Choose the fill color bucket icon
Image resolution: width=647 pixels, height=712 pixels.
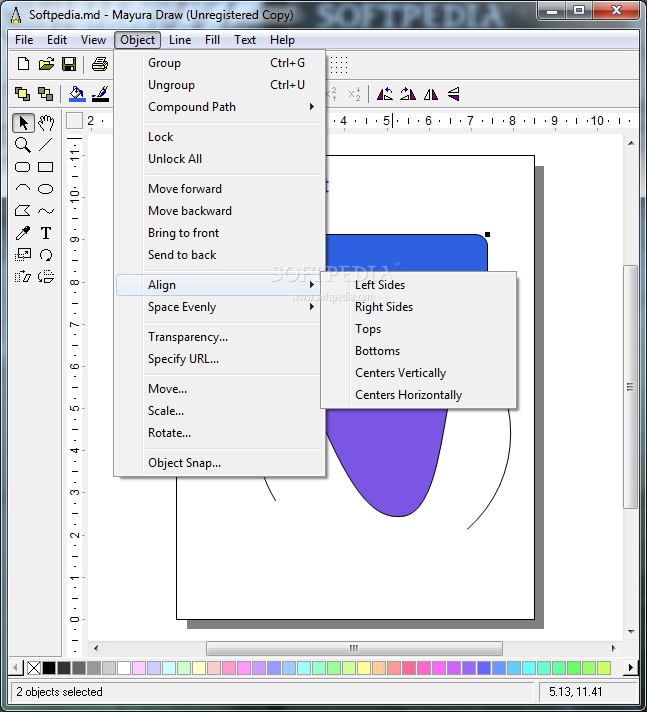77,94
